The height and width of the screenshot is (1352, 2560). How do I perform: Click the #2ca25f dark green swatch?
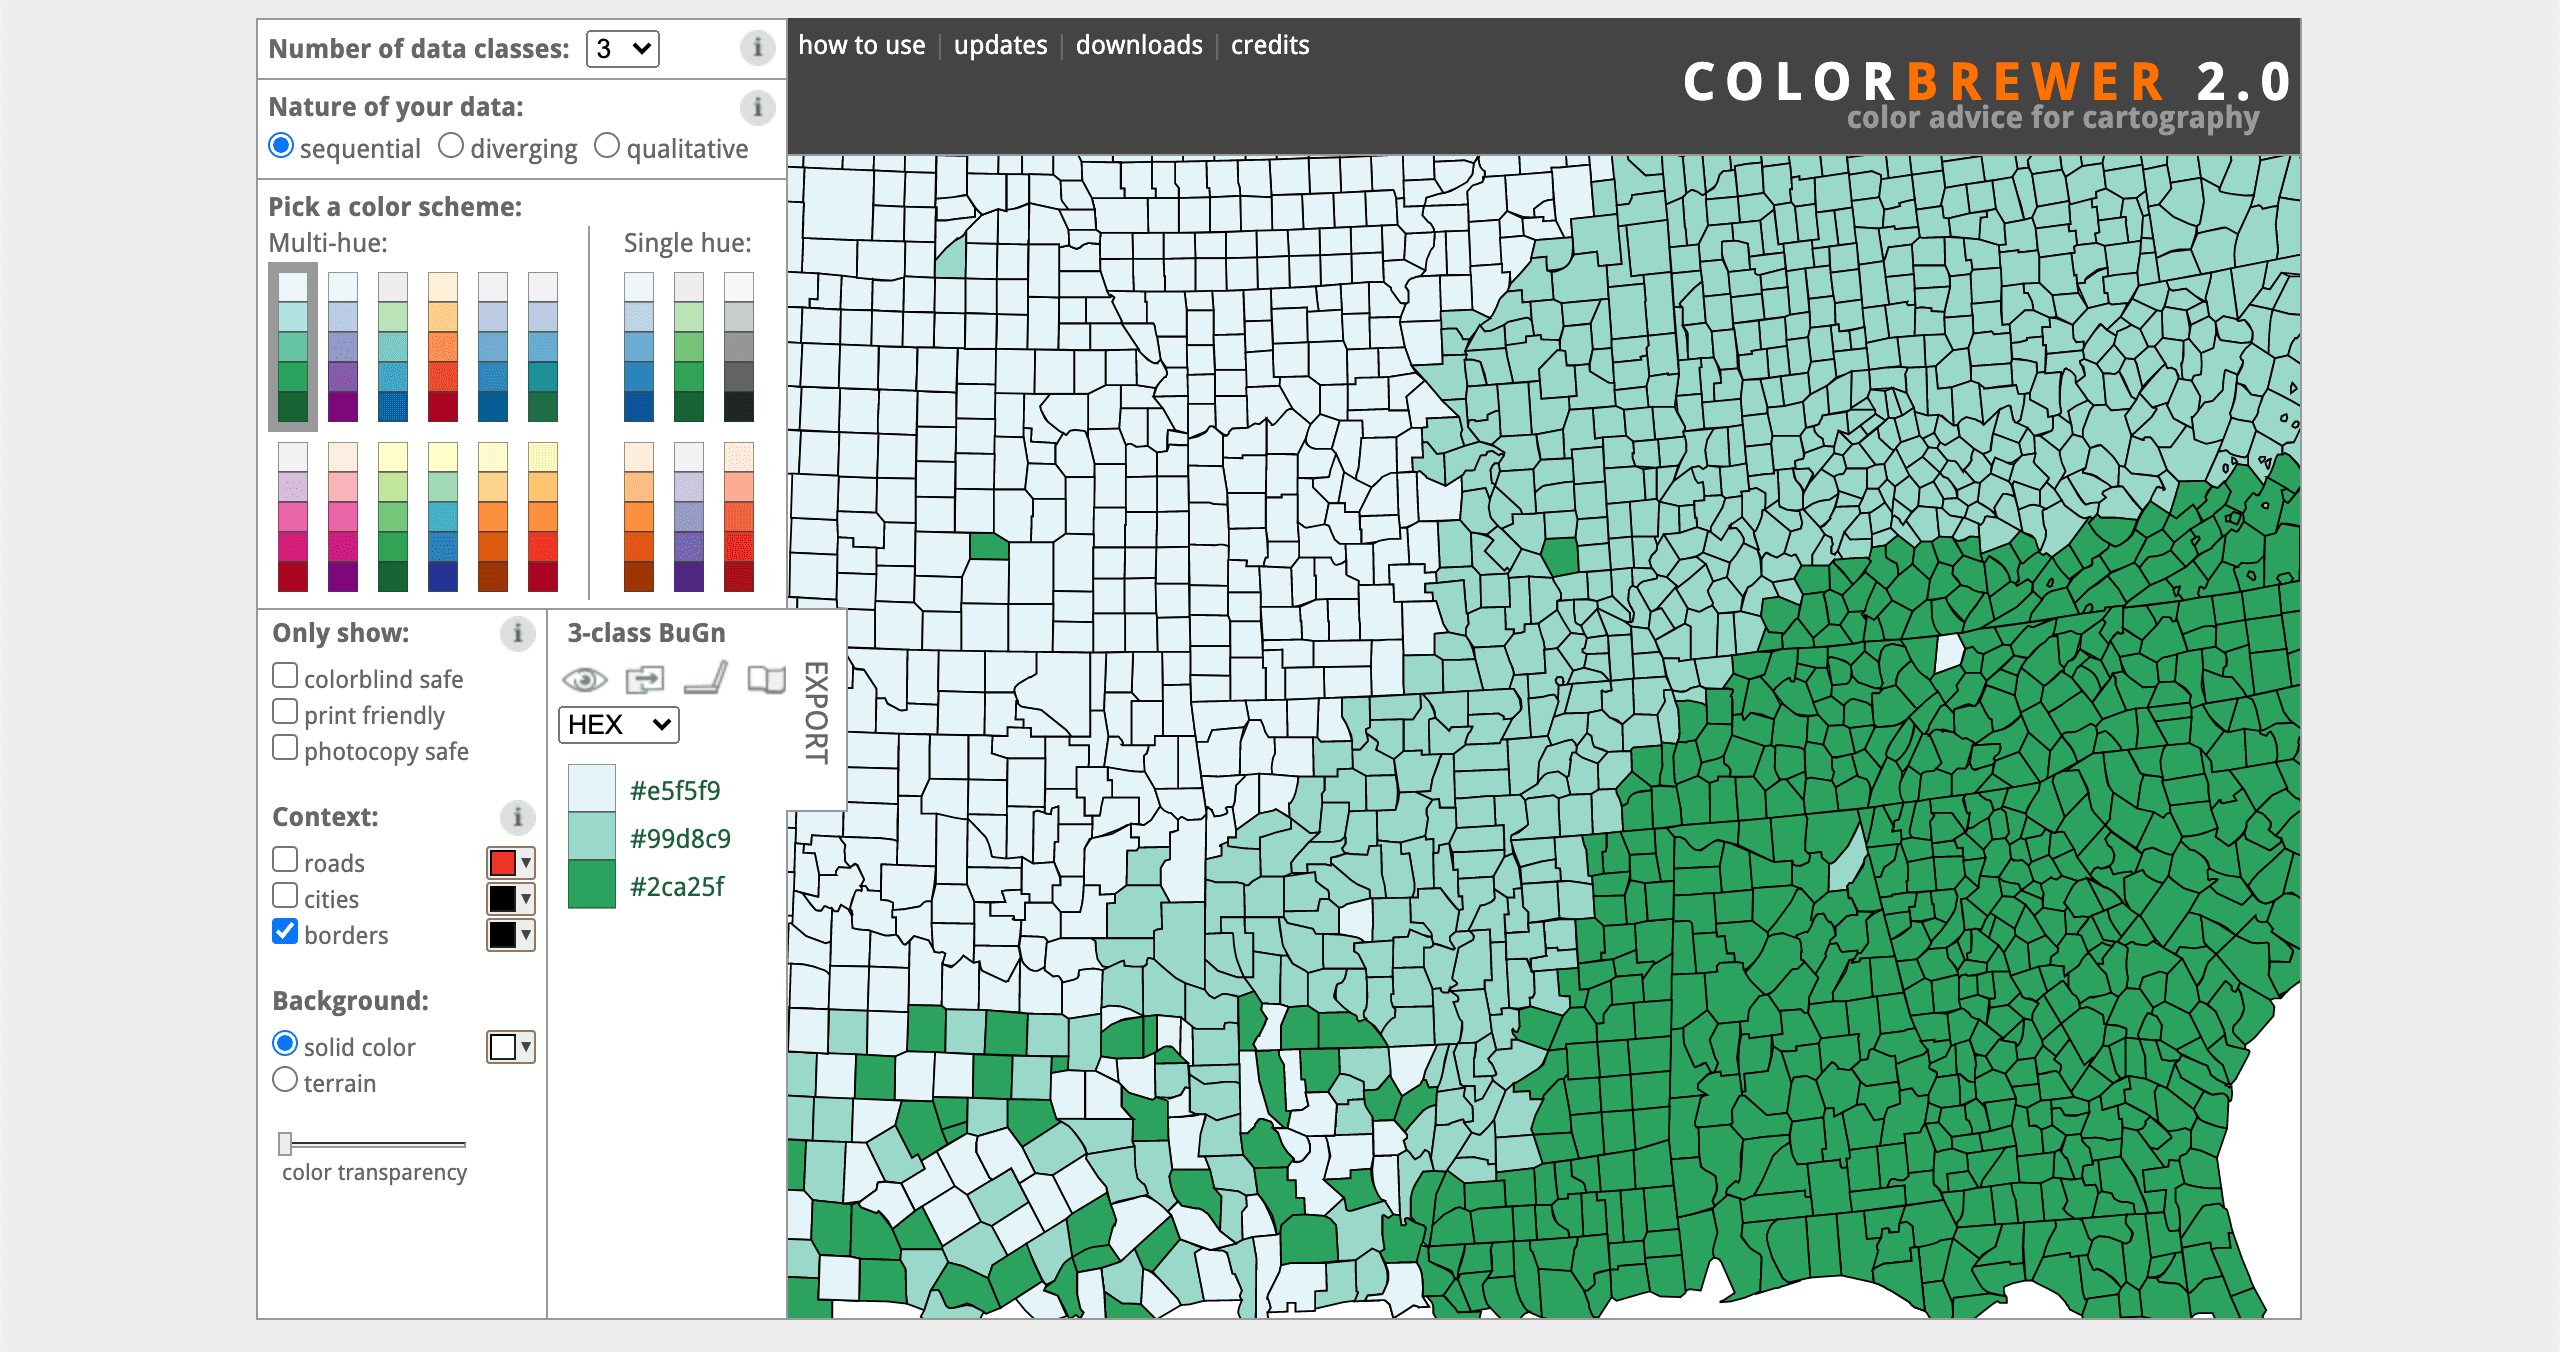tap(592, 886)
